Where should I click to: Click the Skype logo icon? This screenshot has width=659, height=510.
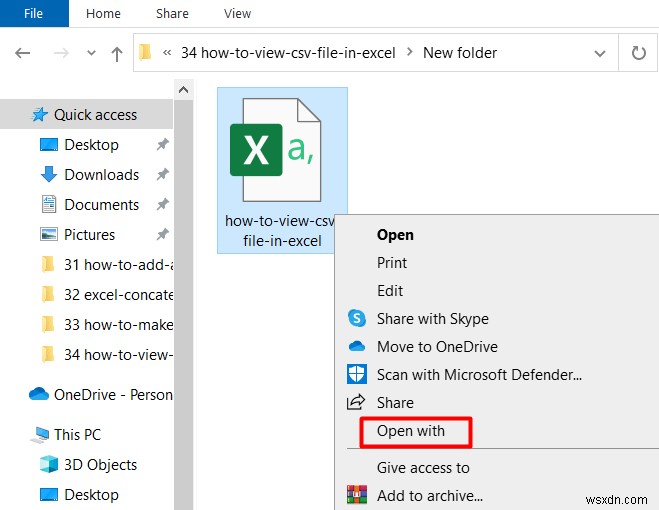(357, 318)
